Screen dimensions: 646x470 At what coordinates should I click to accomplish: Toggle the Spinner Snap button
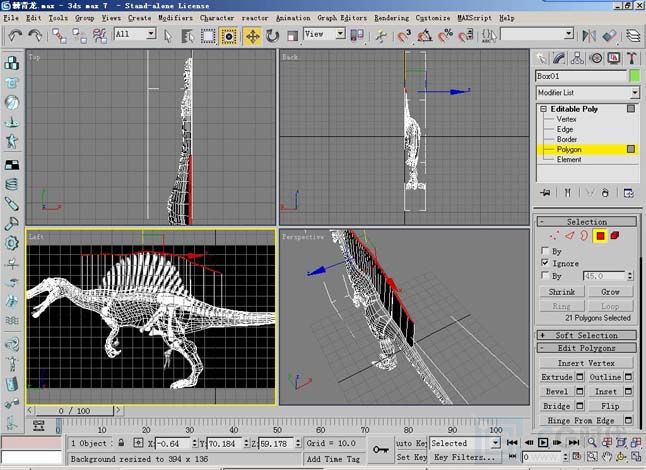click(x=466, y=36)
